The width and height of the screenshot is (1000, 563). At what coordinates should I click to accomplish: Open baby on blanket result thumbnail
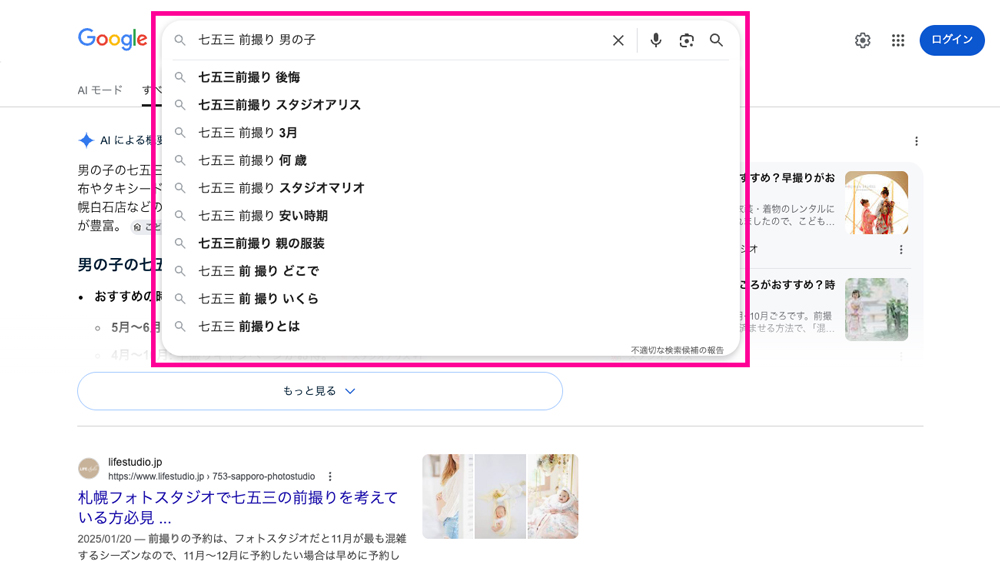pos(500,497)
